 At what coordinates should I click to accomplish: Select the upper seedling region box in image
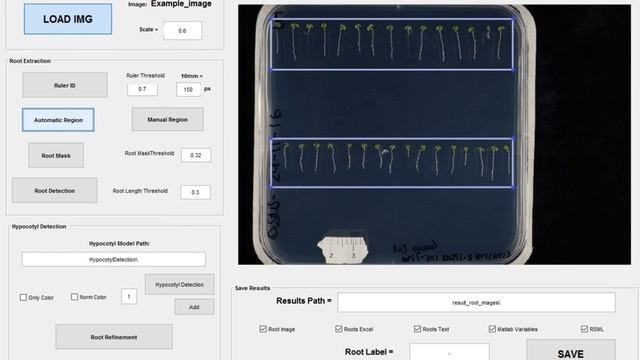(392, 44)
